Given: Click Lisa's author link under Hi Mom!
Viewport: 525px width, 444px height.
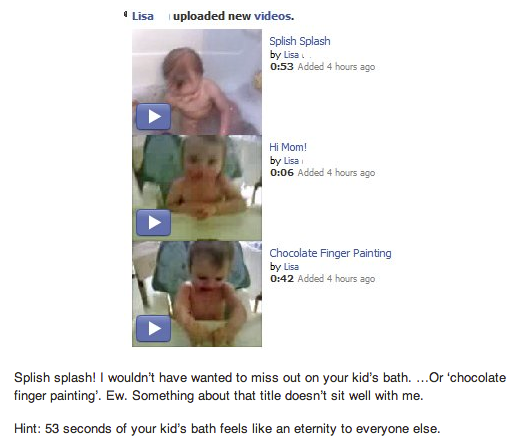Looking at the screenshot, I should [291, 161].
